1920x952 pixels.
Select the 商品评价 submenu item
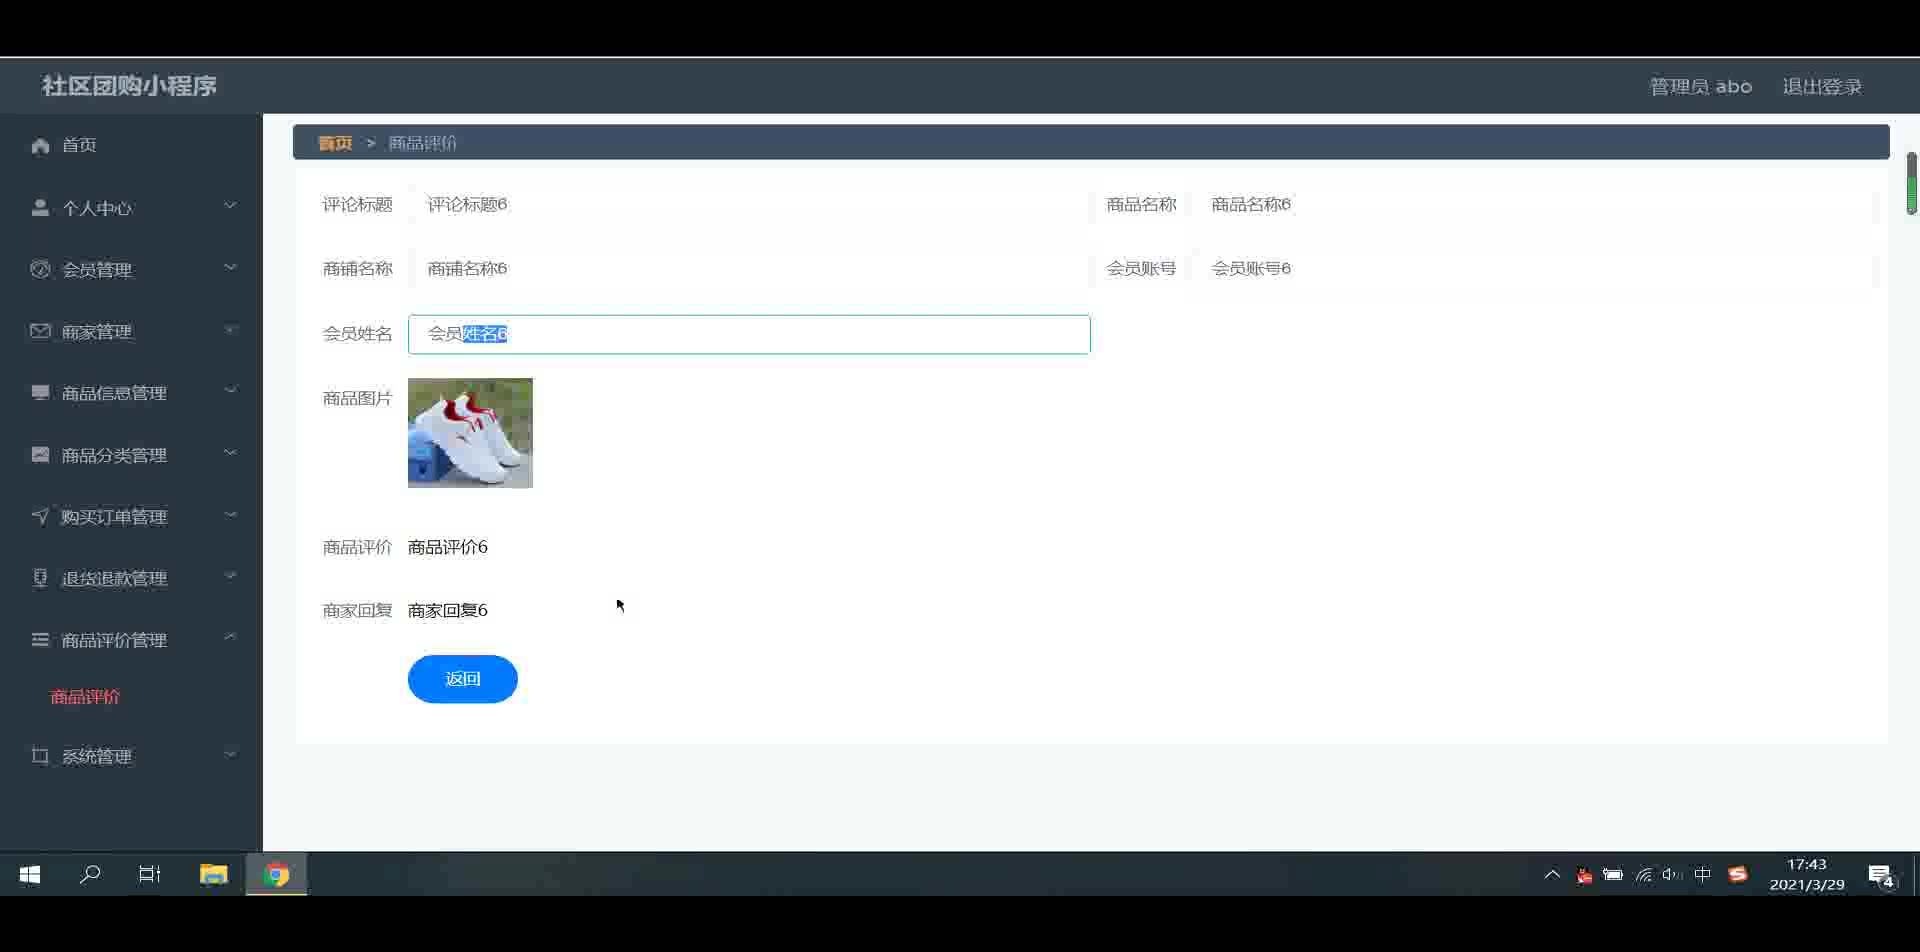tap(85, 697)
